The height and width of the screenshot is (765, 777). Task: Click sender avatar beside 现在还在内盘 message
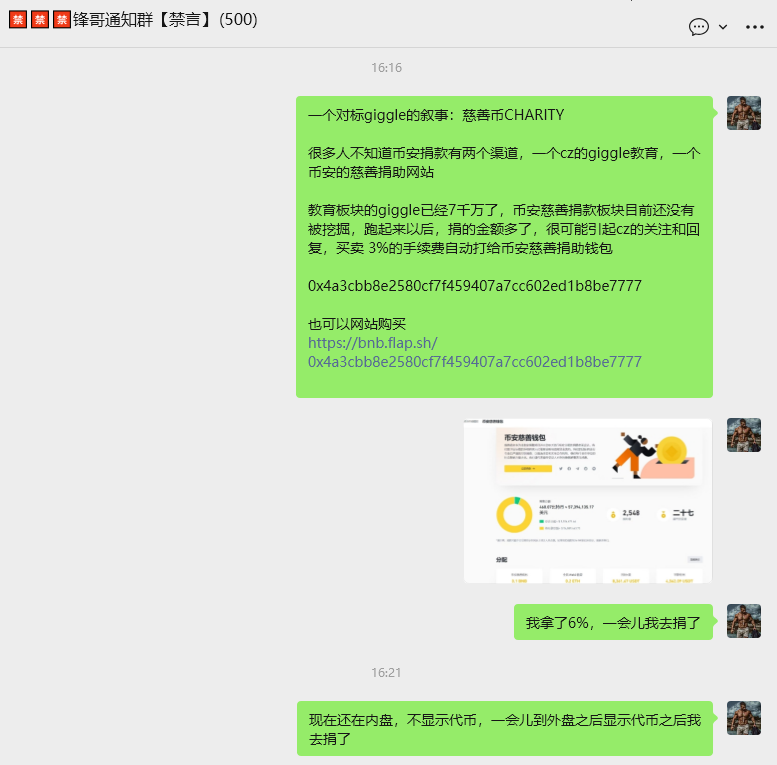click(x=744, y=718)
